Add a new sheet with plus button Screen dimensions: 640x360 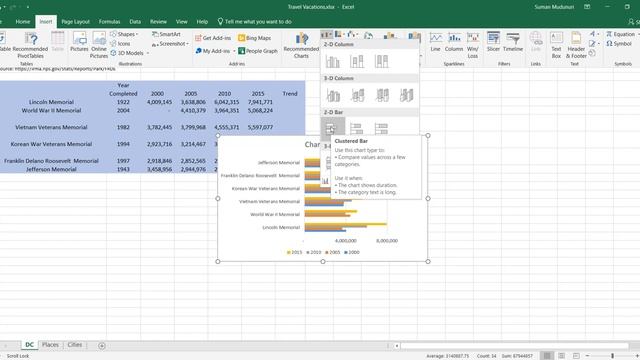[102, 346]
